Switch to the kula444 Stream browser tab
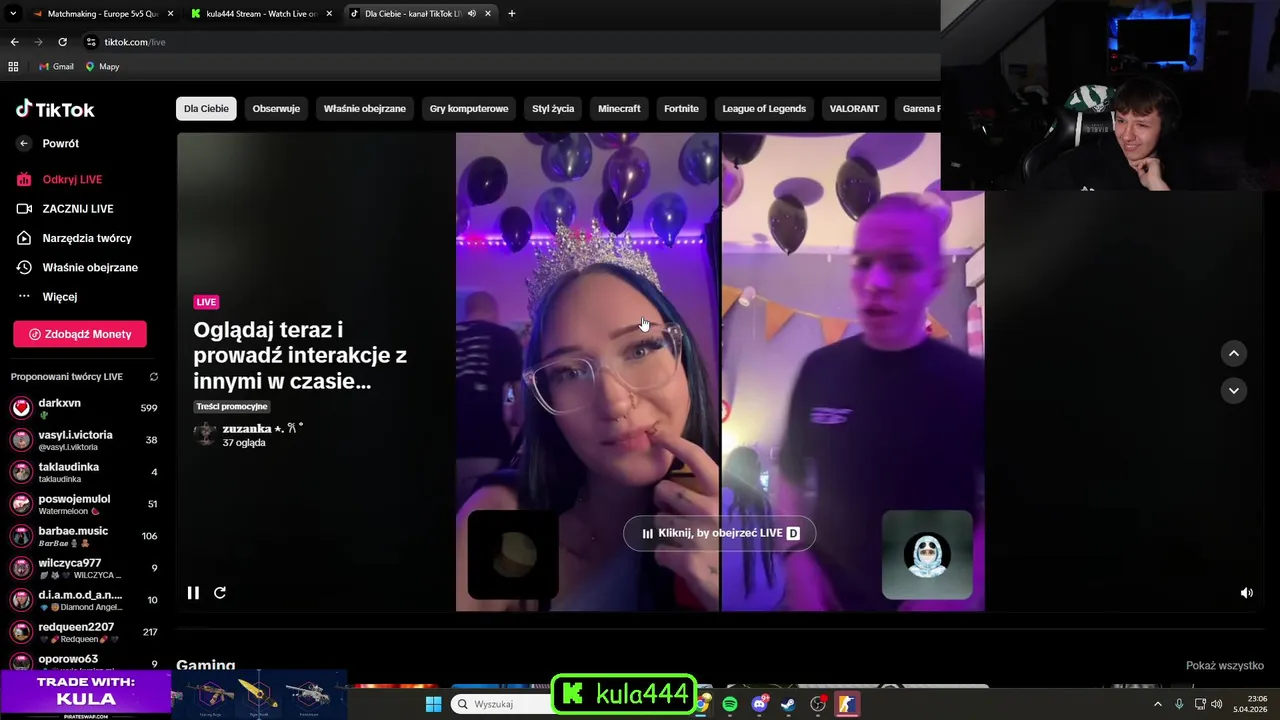 (260, 14)
